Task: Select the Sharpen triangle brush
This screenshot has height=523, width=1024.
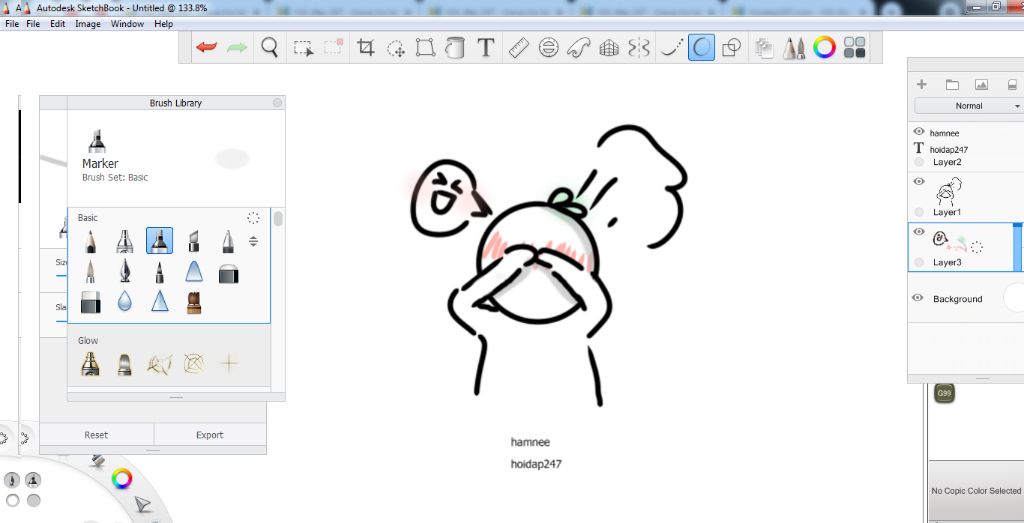Action: pos(159,301)
